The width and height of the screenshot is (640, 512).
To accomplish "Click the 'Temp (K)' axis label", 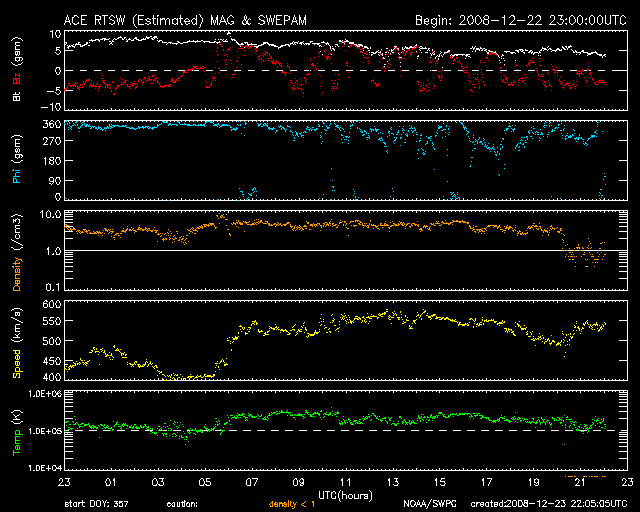I will click(x=17, y=432).
